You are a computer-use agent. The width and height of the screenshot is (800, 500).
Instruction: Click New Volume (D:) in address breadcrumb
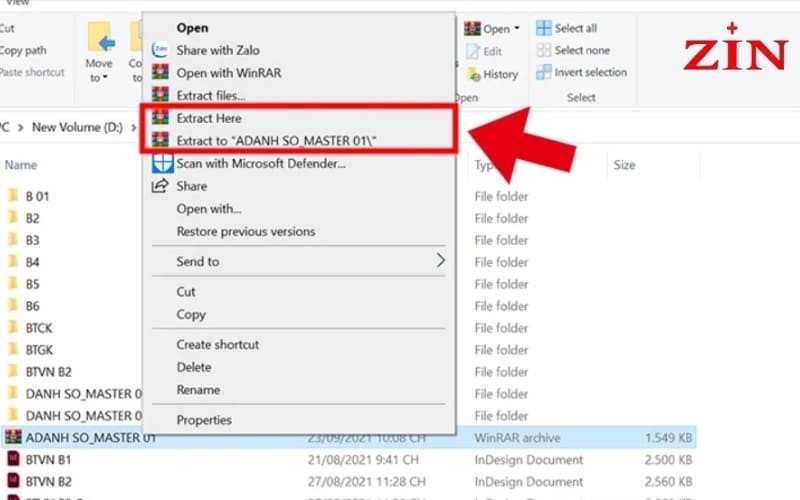coord(78,127)
